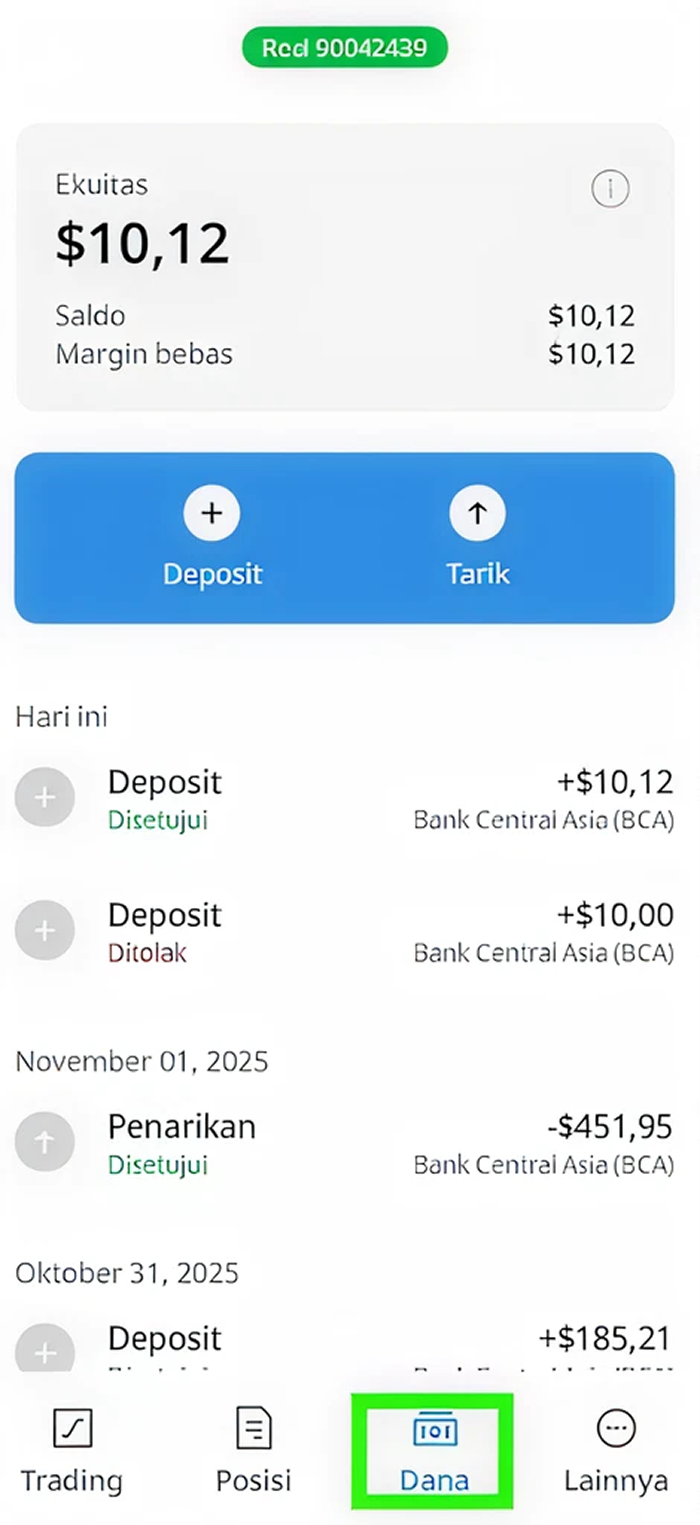Select the Dana wallet icon
Screen dimensions: 700x1525
434,1430
